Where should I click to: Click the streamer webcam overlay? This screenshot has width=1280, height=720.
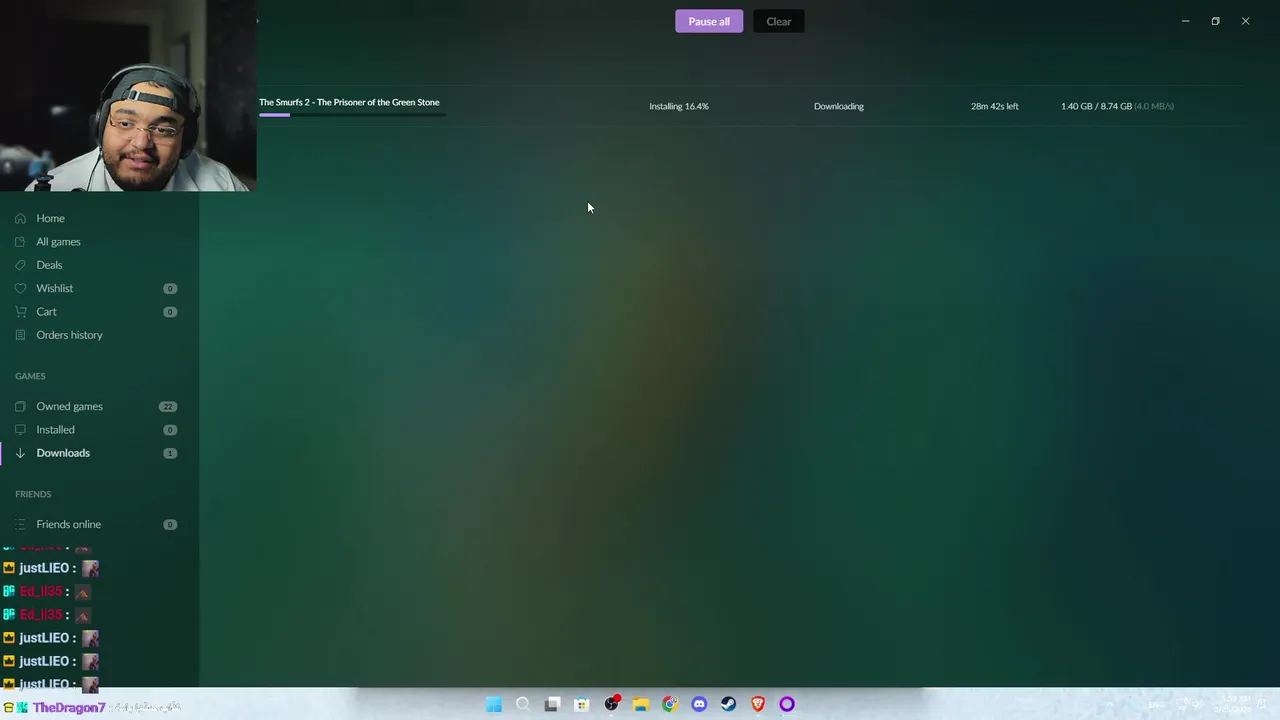coord(128,96)
